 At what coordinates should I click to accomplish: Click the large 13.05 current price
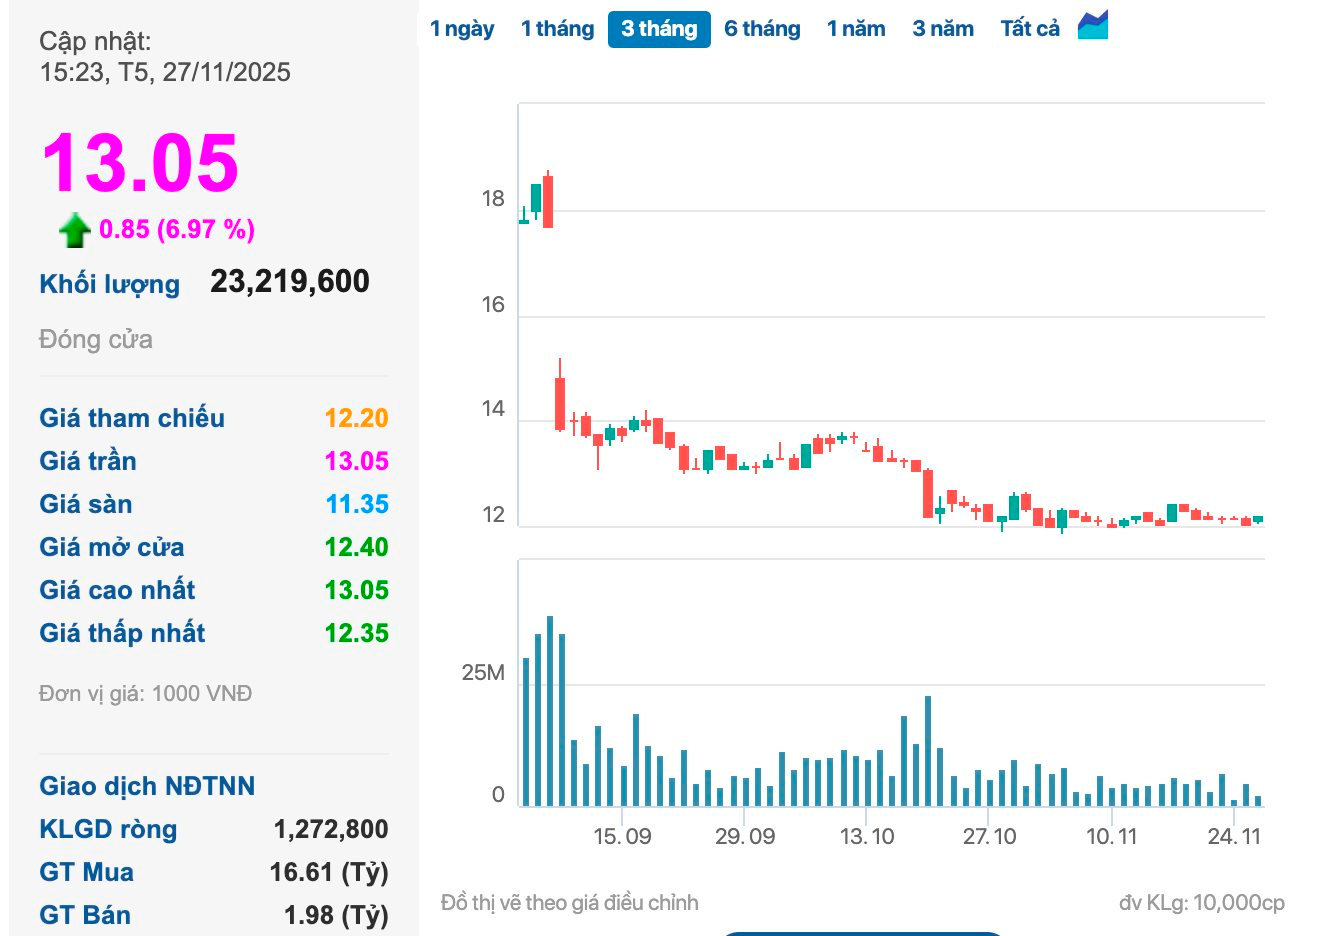pyautogui.click(x=140, y=163)
